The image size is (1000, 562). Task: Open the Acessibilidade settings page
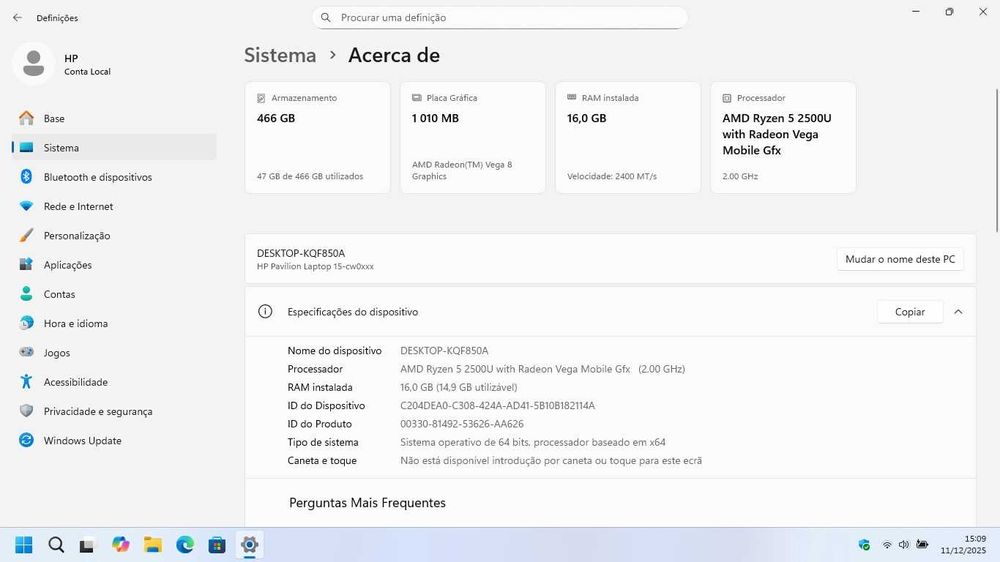pyautogui.click(x=114, y=382)
